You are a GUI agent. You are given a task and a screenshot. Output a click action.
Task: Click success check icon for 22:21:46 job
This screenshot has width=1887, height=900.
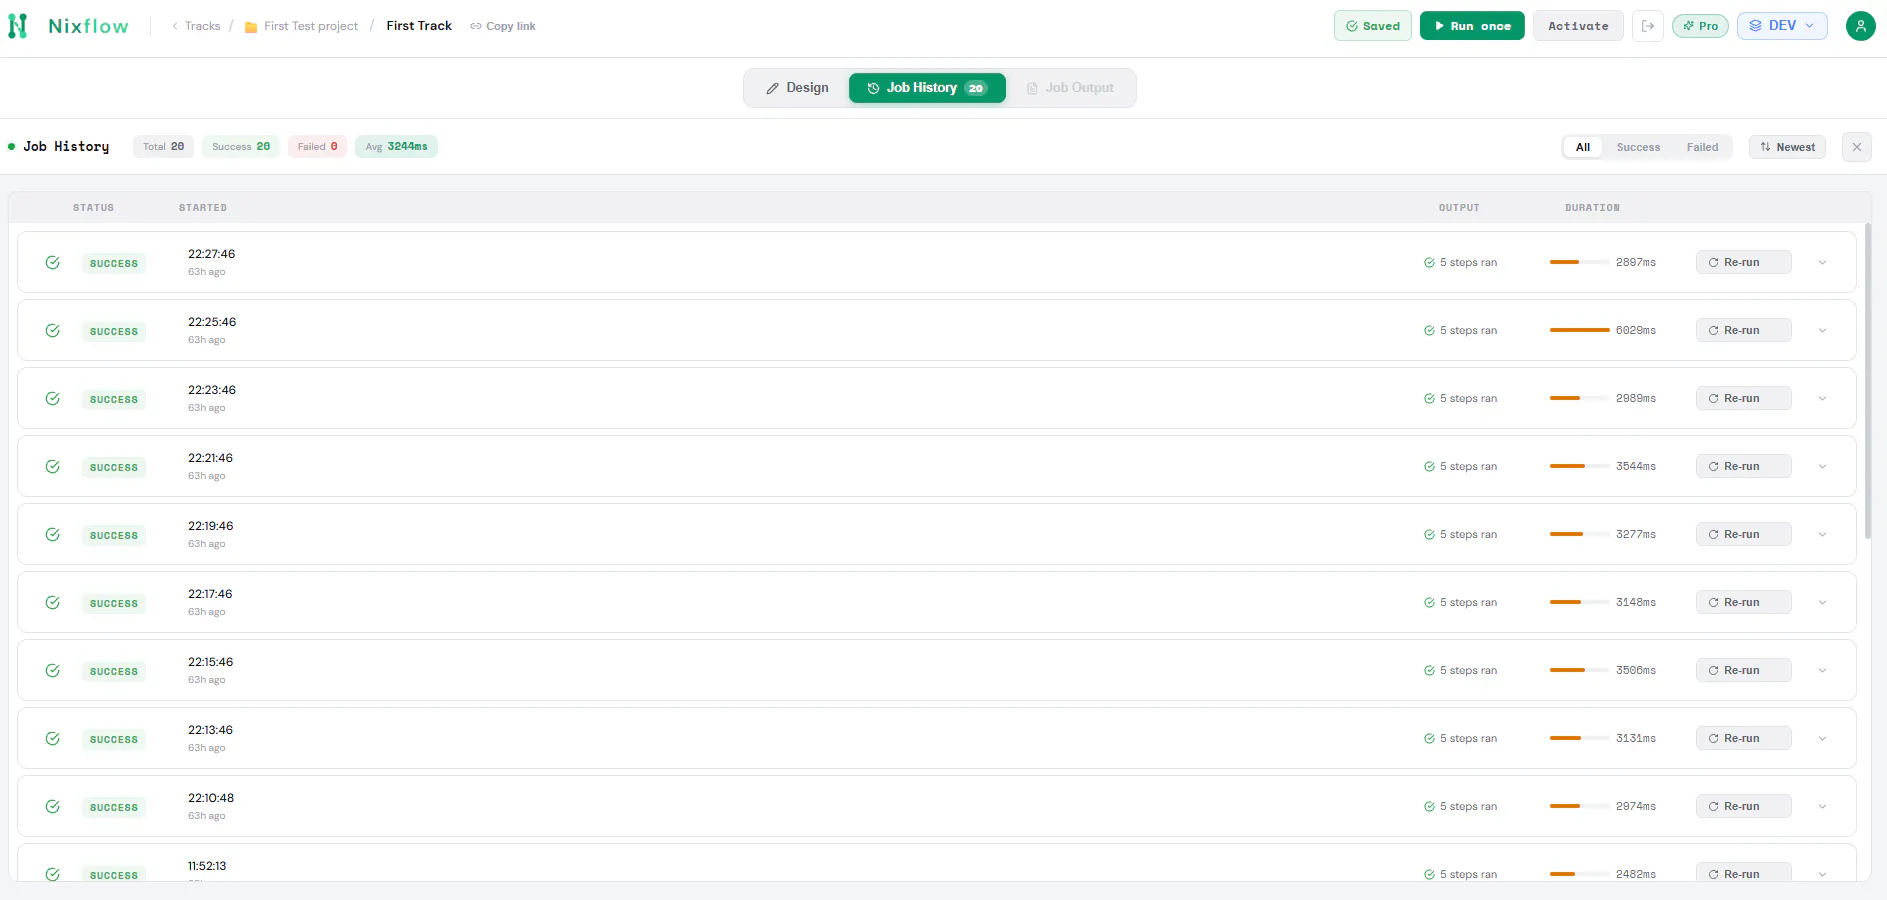(53, 467)
